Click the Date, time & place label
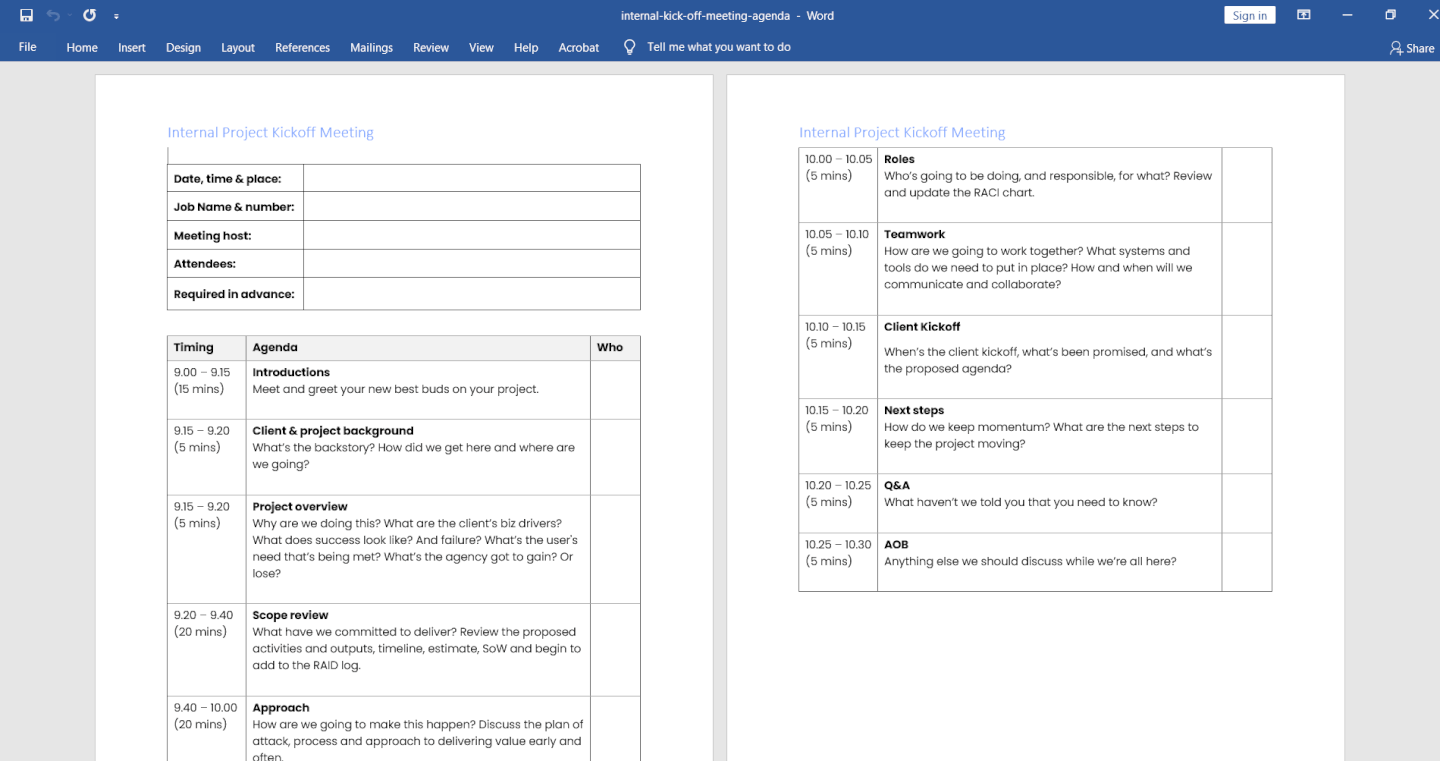Viewport: 1440px width, 761px height. (227, 179)
